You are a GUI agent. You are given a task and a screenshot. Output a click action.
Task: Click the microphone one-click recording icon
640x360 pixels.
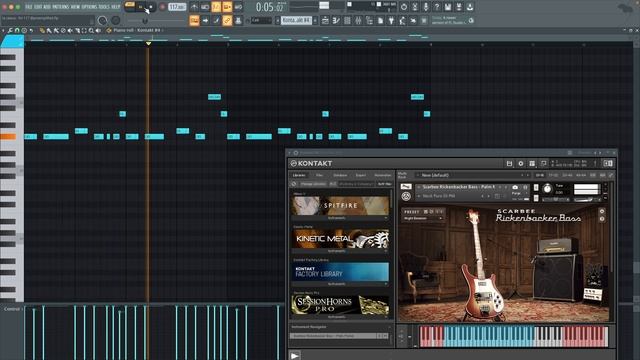point(426,7)
